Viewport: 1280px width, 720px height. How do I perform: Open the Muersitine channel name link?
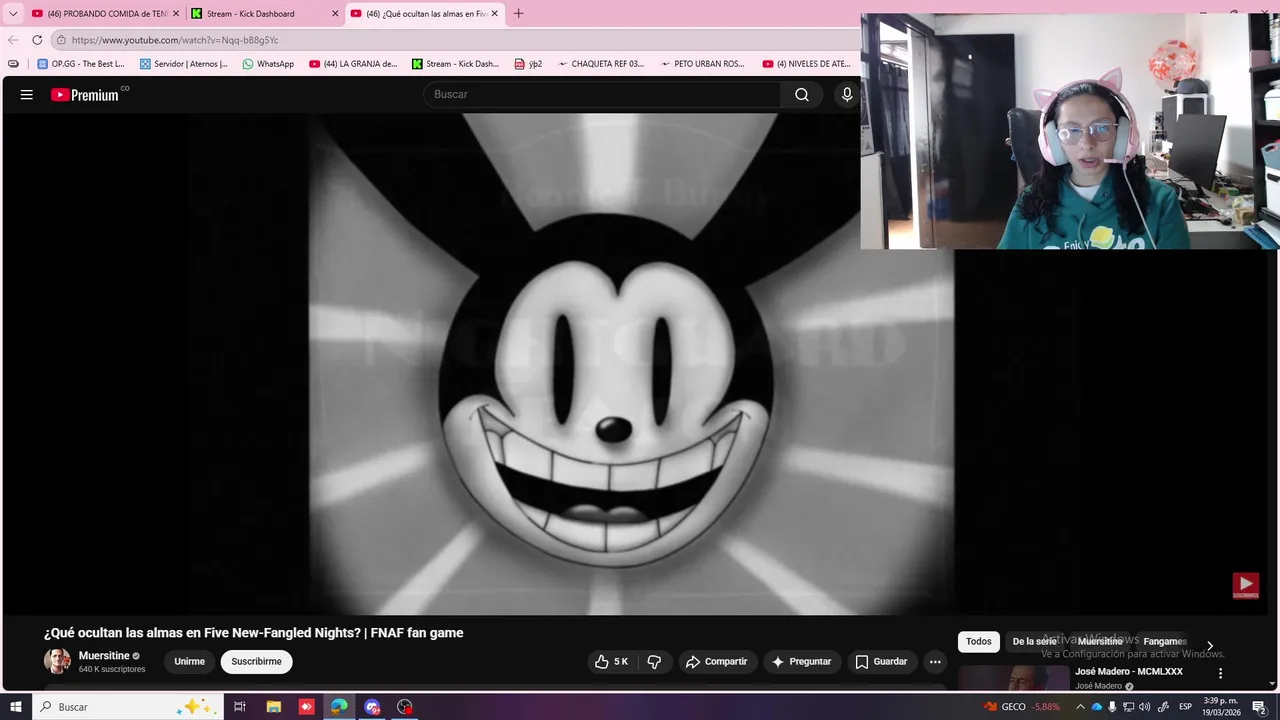tap(104, 656)
